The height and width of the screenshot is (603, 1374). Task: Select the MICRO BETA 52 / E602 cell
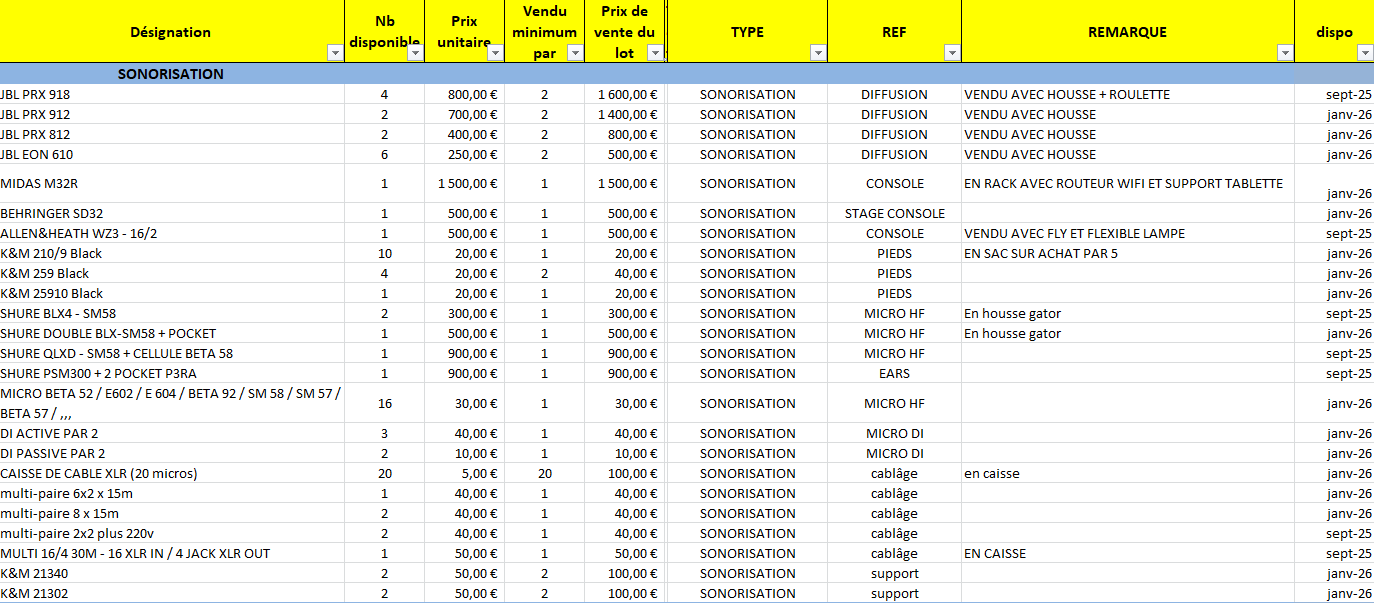[171, 403]
